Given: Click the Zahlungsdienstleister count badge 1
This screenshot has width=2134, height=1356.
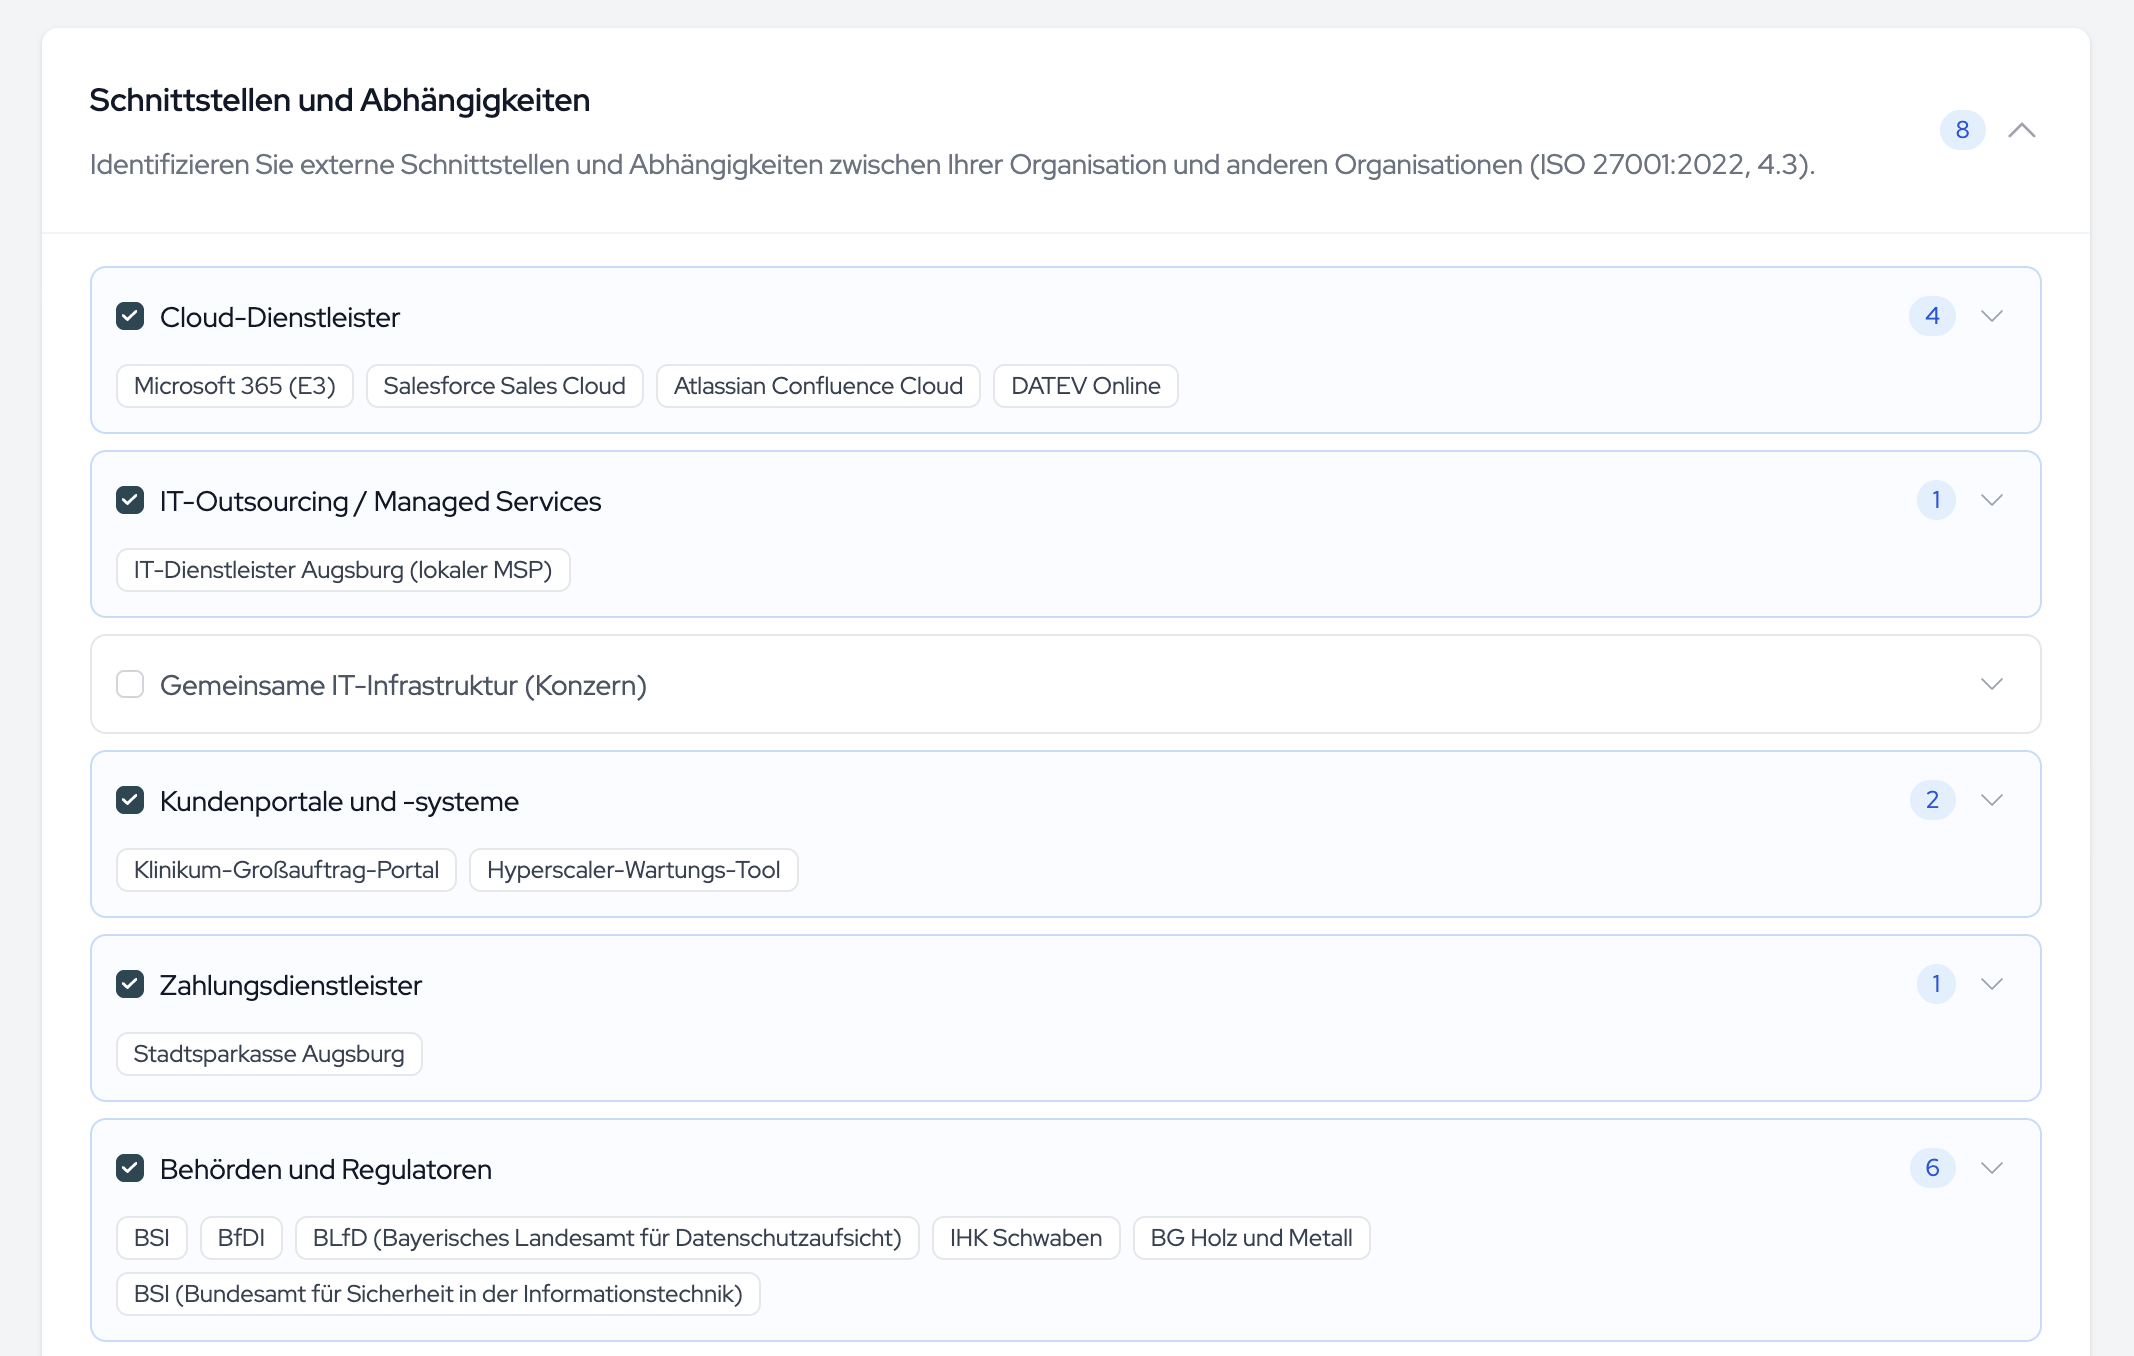Looking at the screenshot, I should pos(1936,984).
